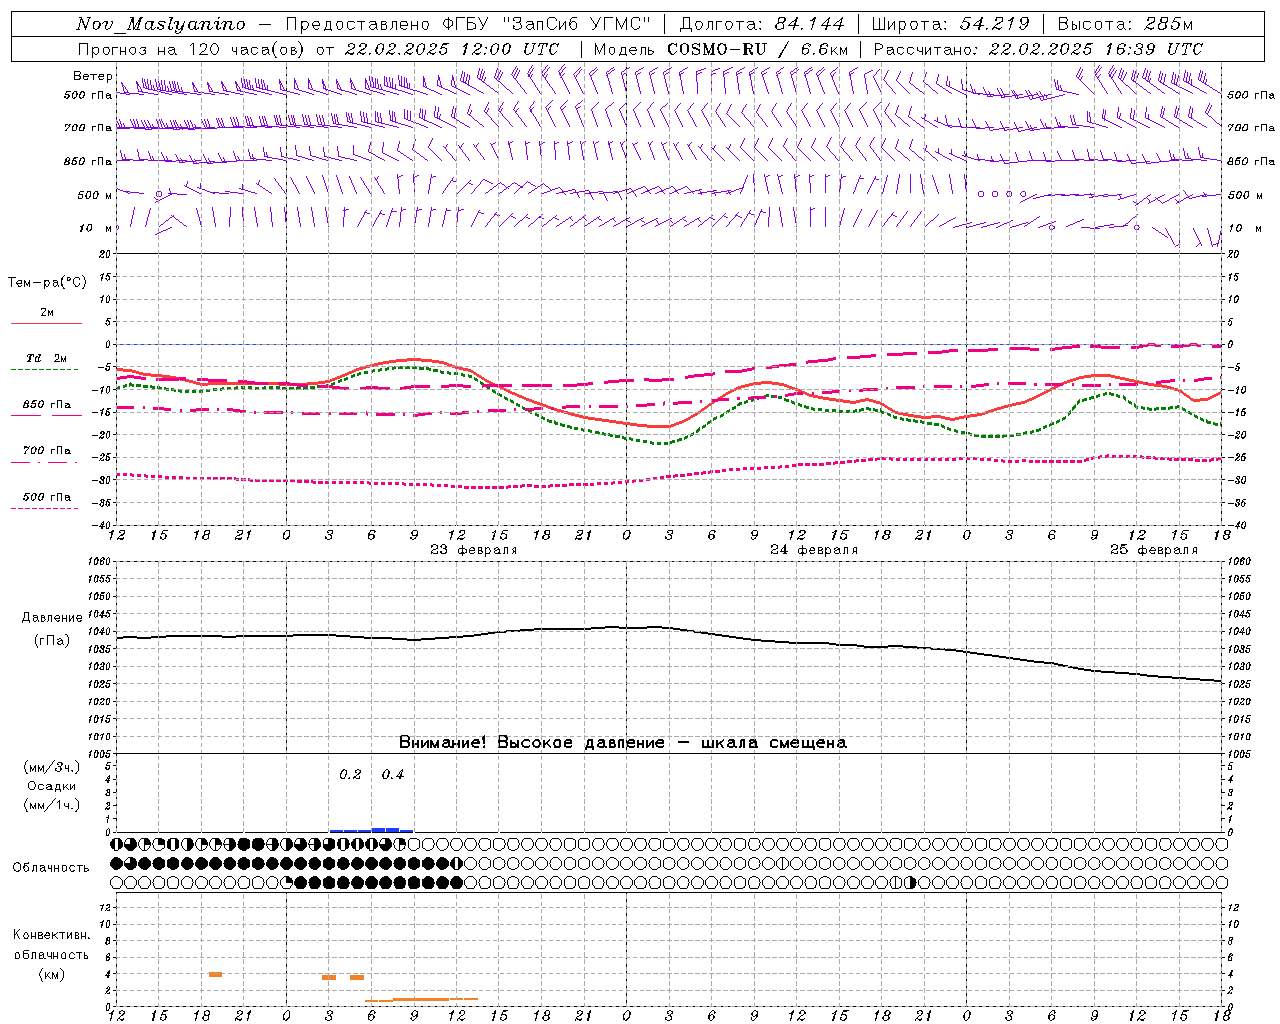Screen dimensions: 1280x1024
Task: Click the high pressure warning Внимание! Высокое давление
Action: [x=532, y=742]
